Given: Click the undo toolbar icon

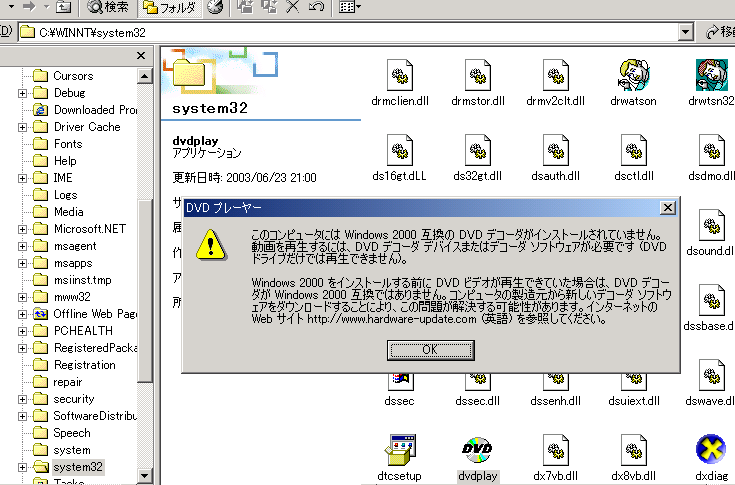Looking at the screenshot, I should [x=316, y=6].
